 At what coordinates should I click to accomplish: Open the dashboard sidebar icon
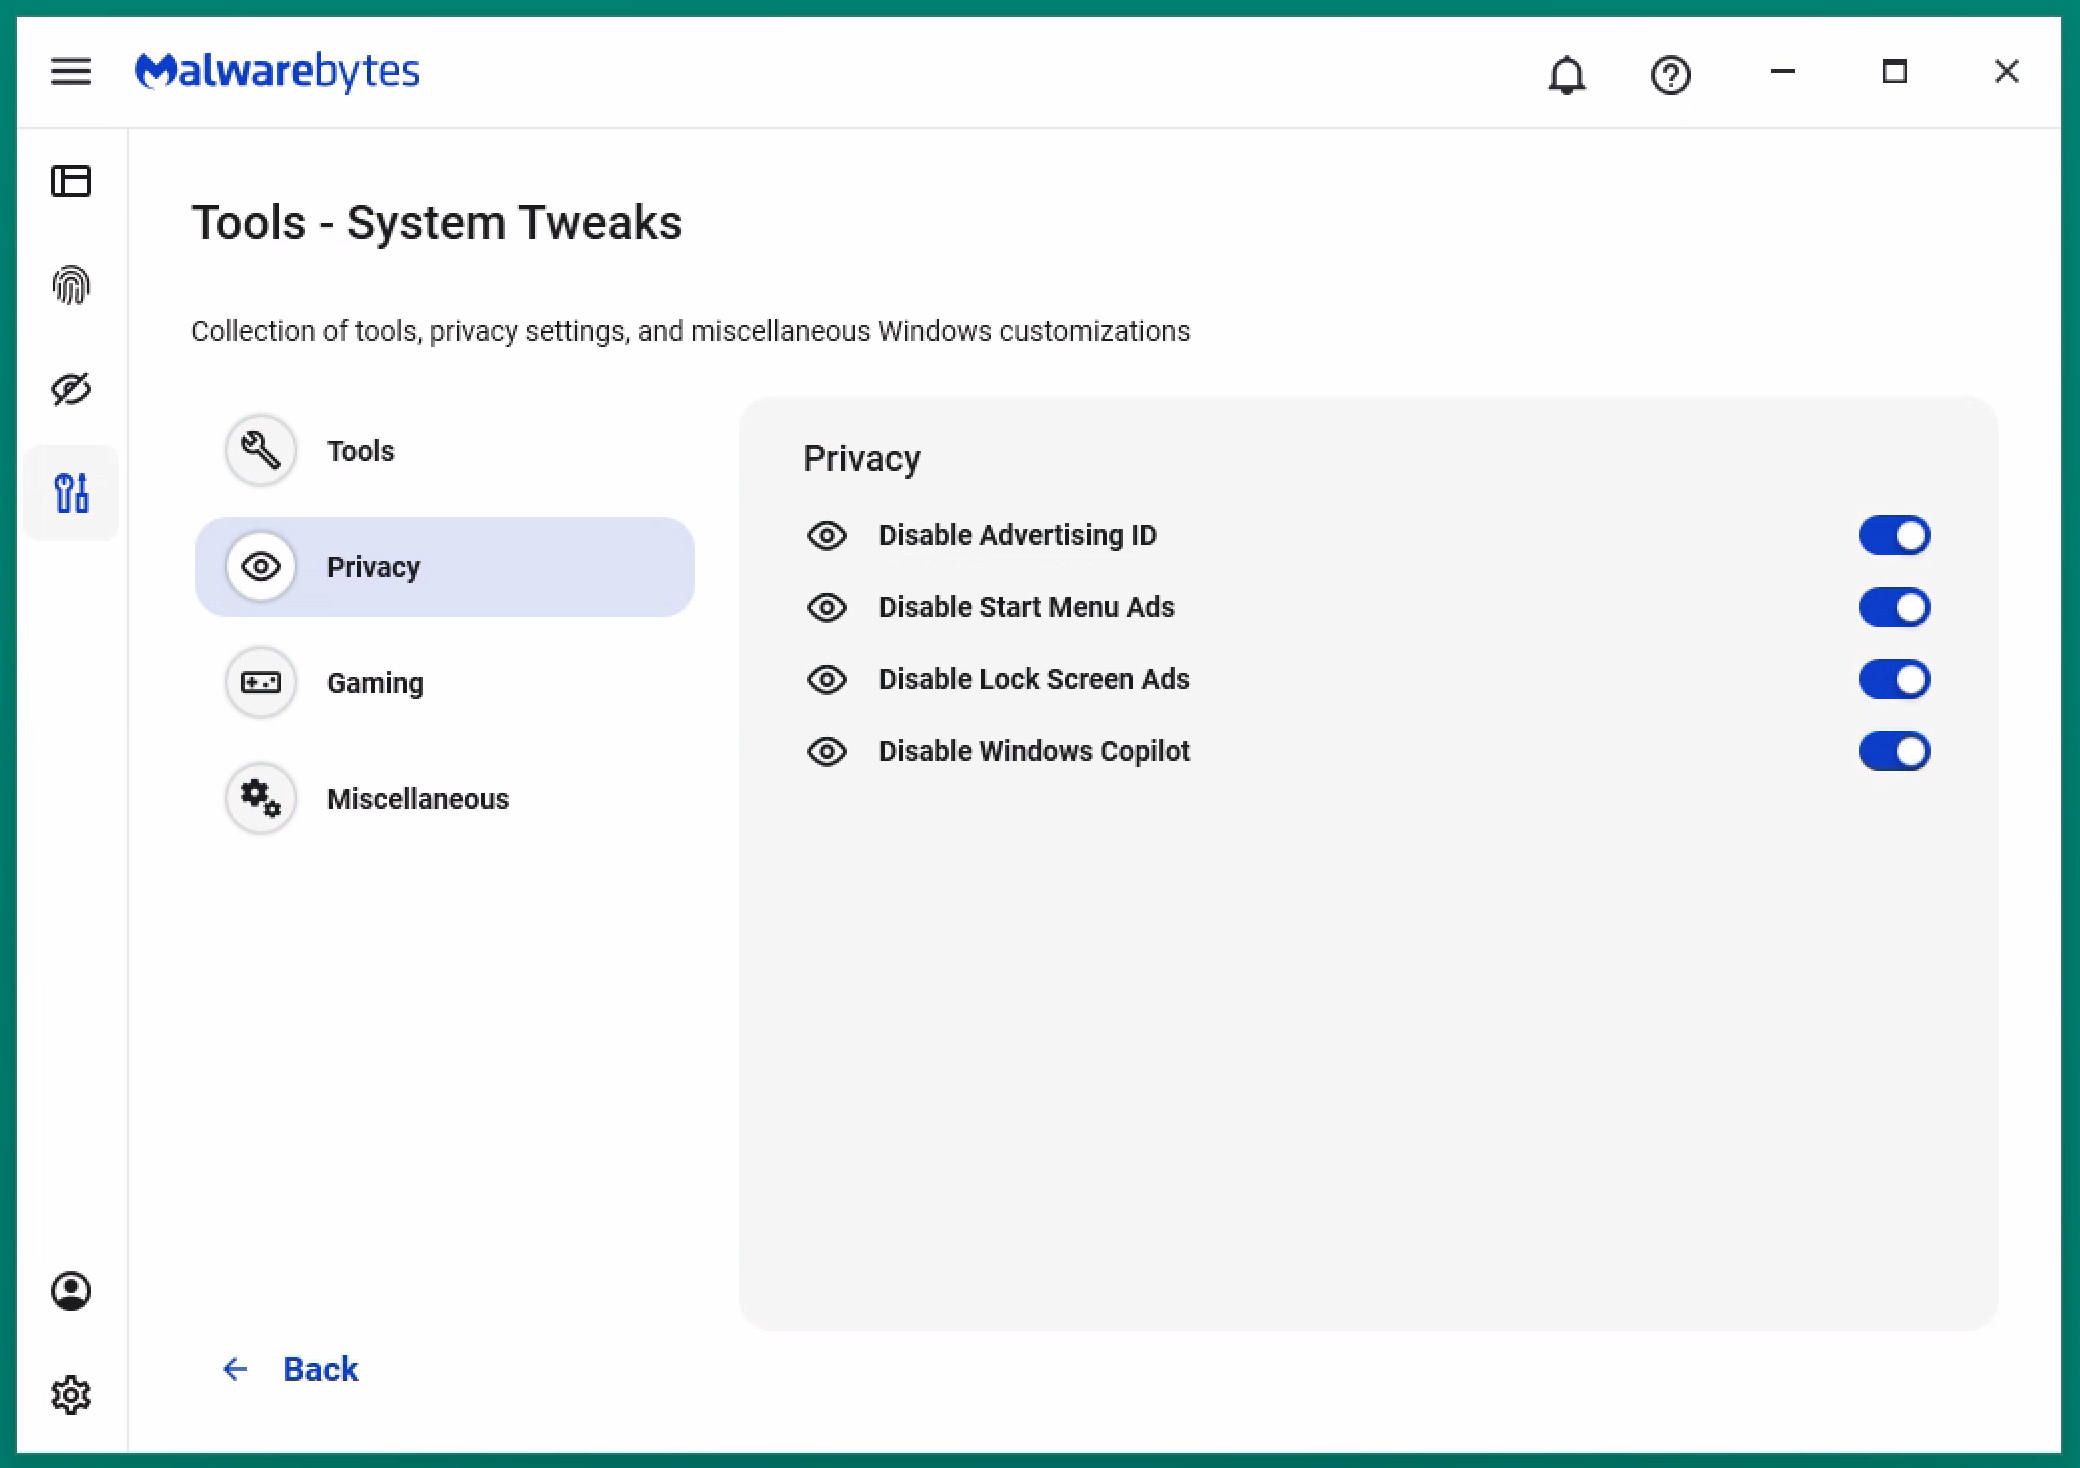[x=70, y=181]
